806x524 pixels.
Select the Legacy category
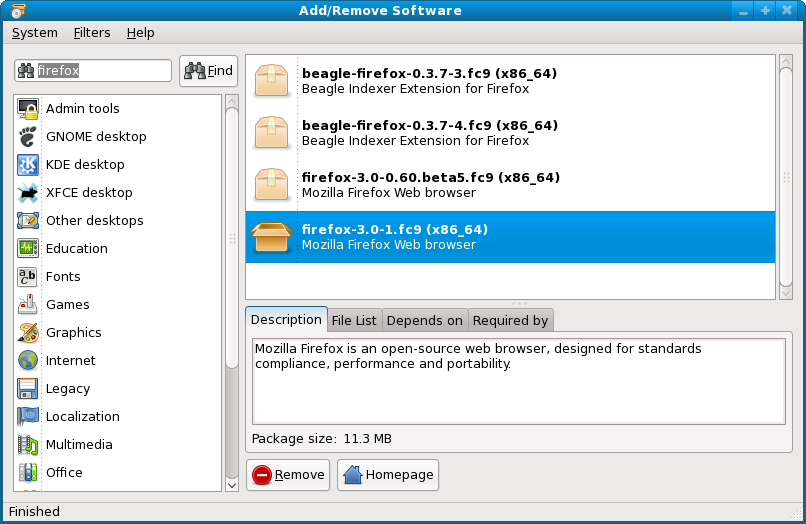118,389
